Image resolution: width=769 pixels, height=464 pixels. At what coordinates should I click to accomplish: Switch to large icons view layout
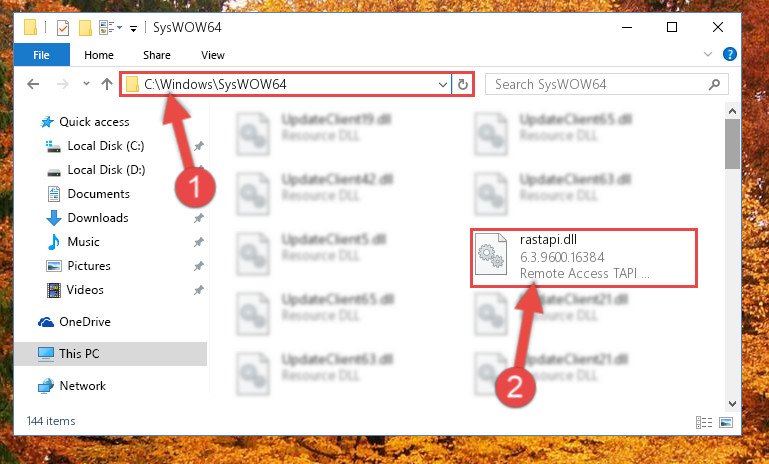726,422
